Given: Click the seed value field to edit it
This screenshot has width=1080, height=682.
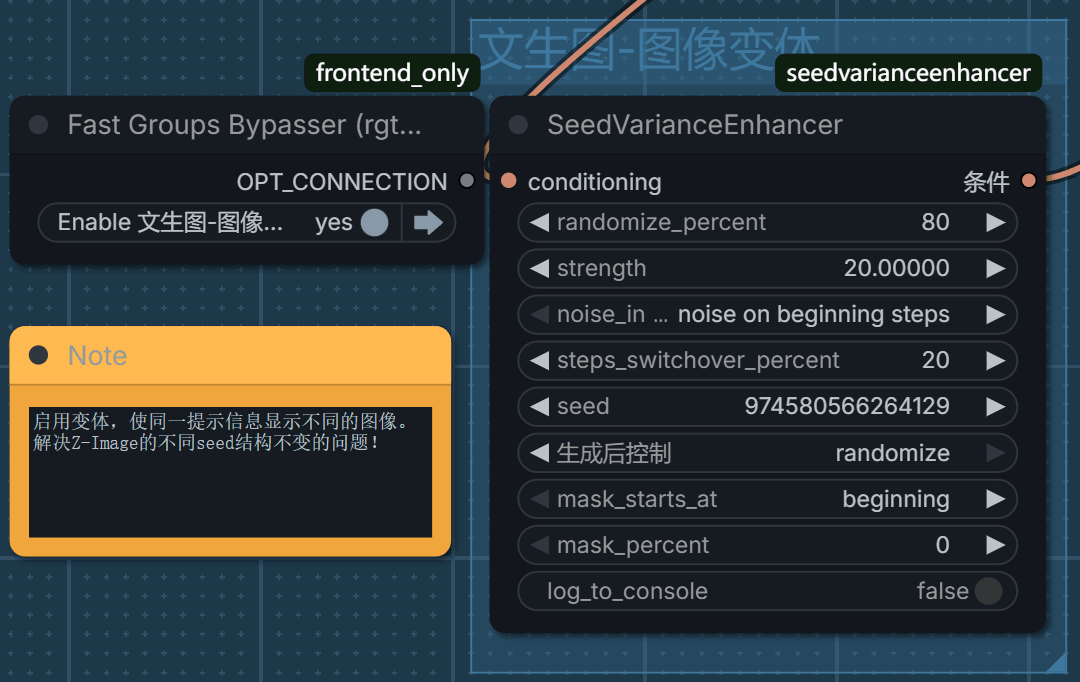Looking at the screenshot, I should click(845, 406).
